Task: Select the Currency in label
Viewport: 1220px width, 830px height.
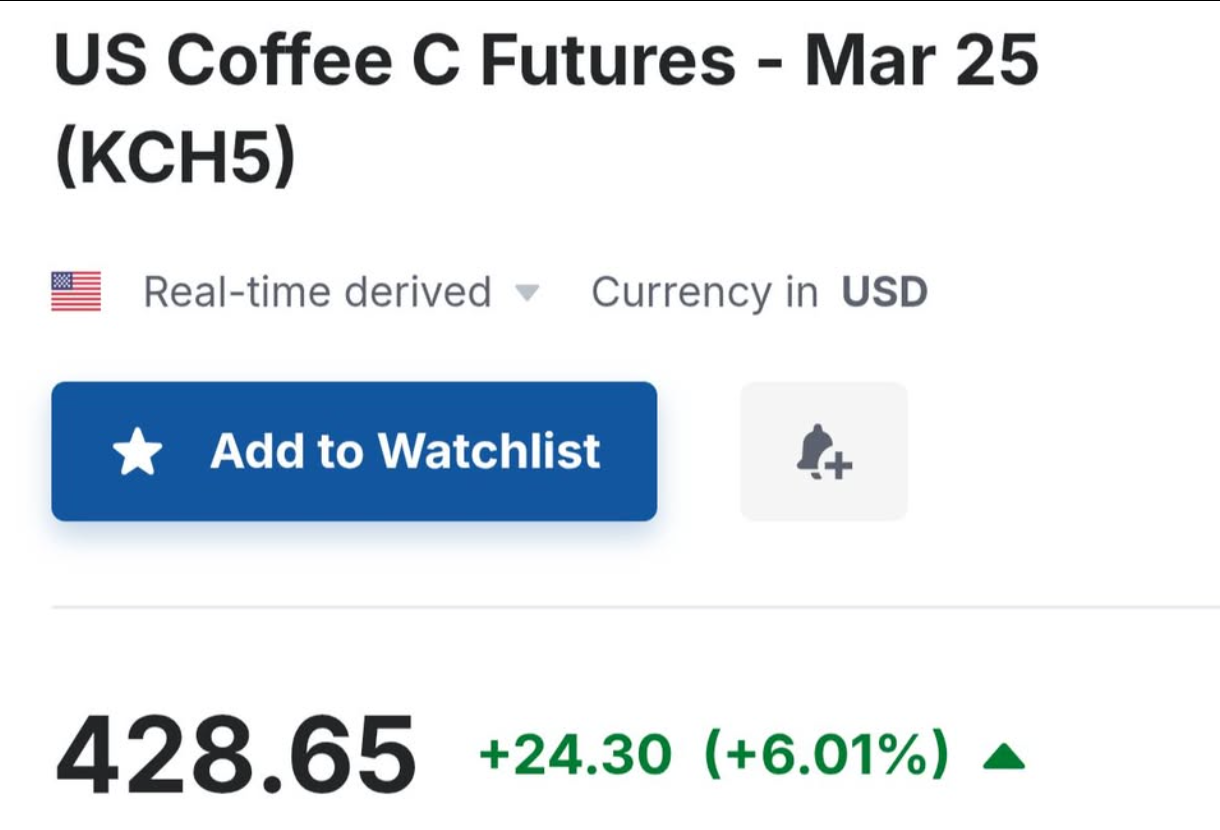Action: pyautogui.click(x=704, y=292)
